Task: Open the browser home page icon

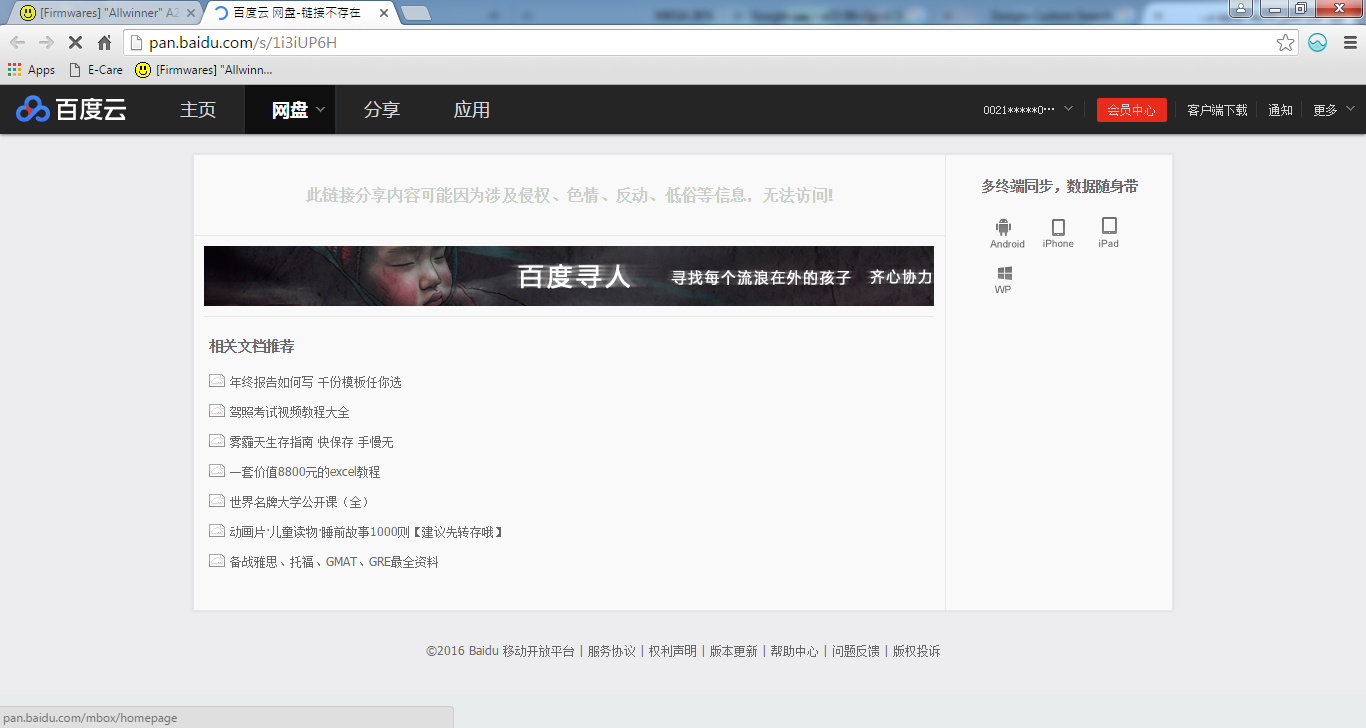Action: tap(104, 42)
